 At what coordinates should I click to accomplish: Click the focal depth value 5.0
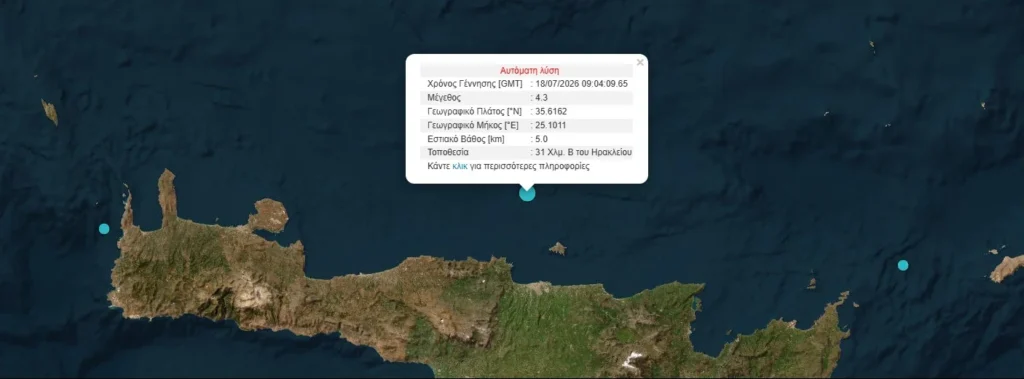coord(541,139)
